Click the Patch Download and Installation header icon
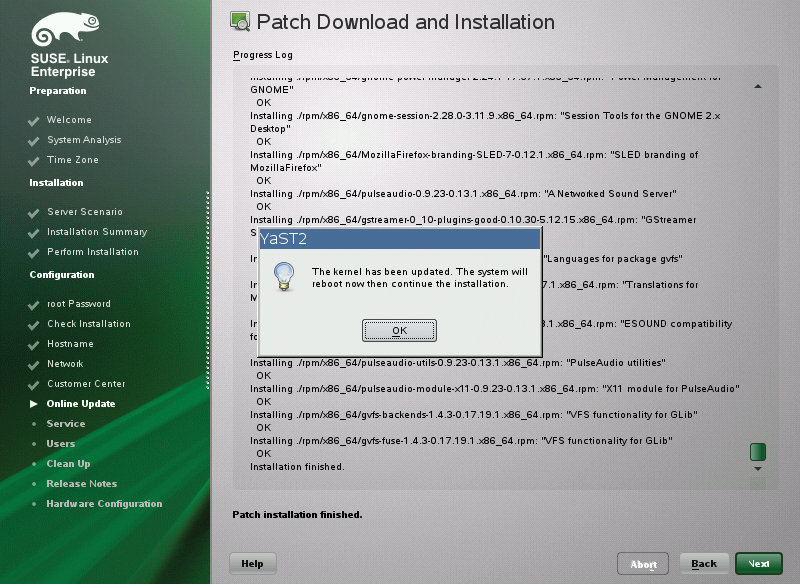This screenshot has height=584, width=800. [239, 21]
